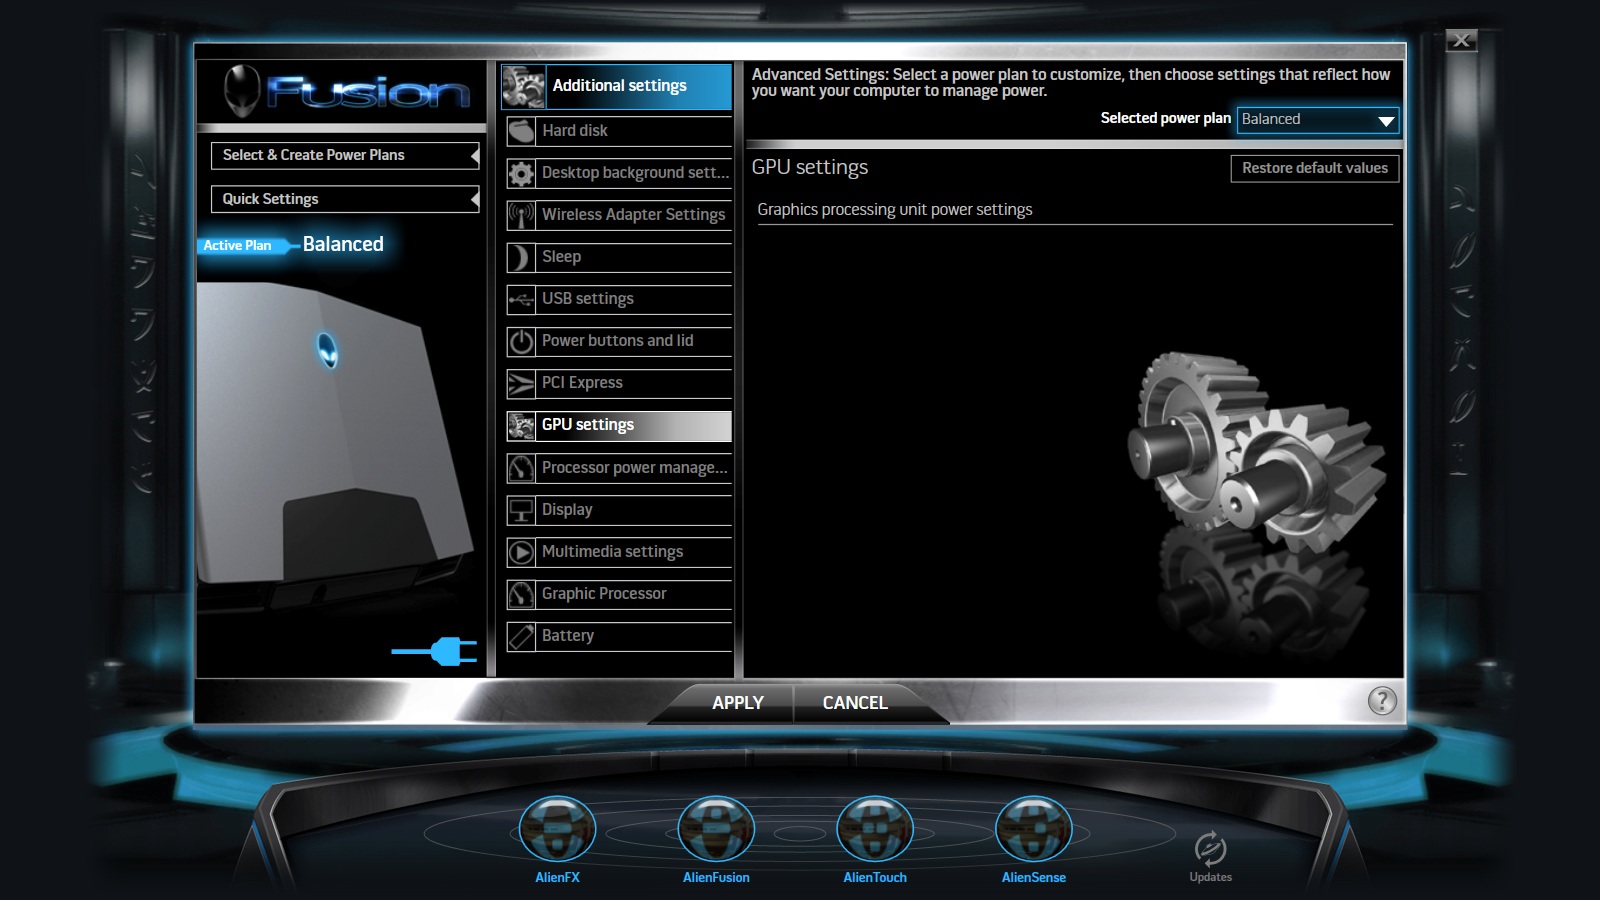The height and width of the screenshot is (900, 1600).
Task: Open Wireless Adapter Settings category
Action: tap(619, 215)
